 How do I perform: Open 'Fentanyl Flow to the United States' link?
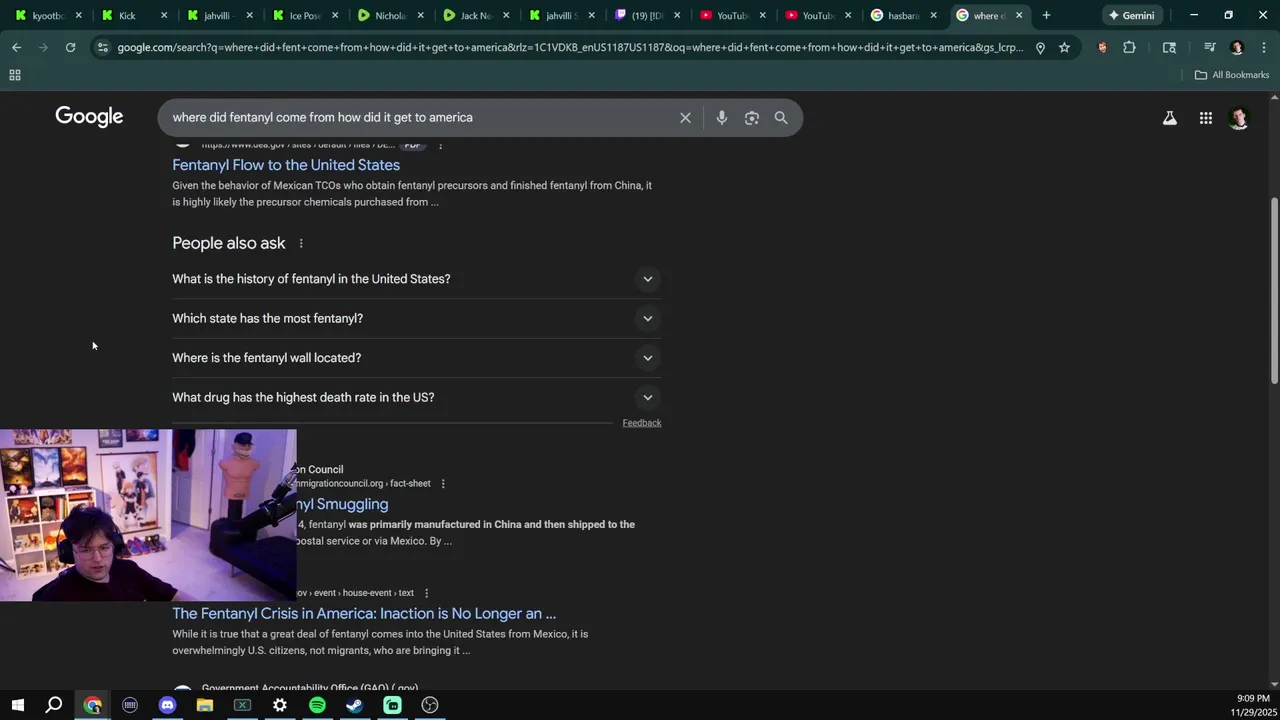pos(286,165)
